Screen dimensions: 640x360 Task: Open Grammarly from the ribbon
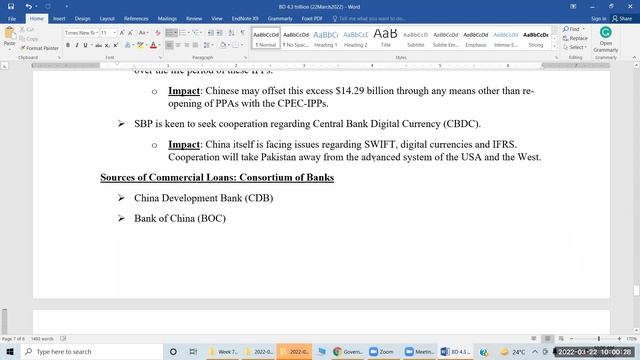(606, 39)
